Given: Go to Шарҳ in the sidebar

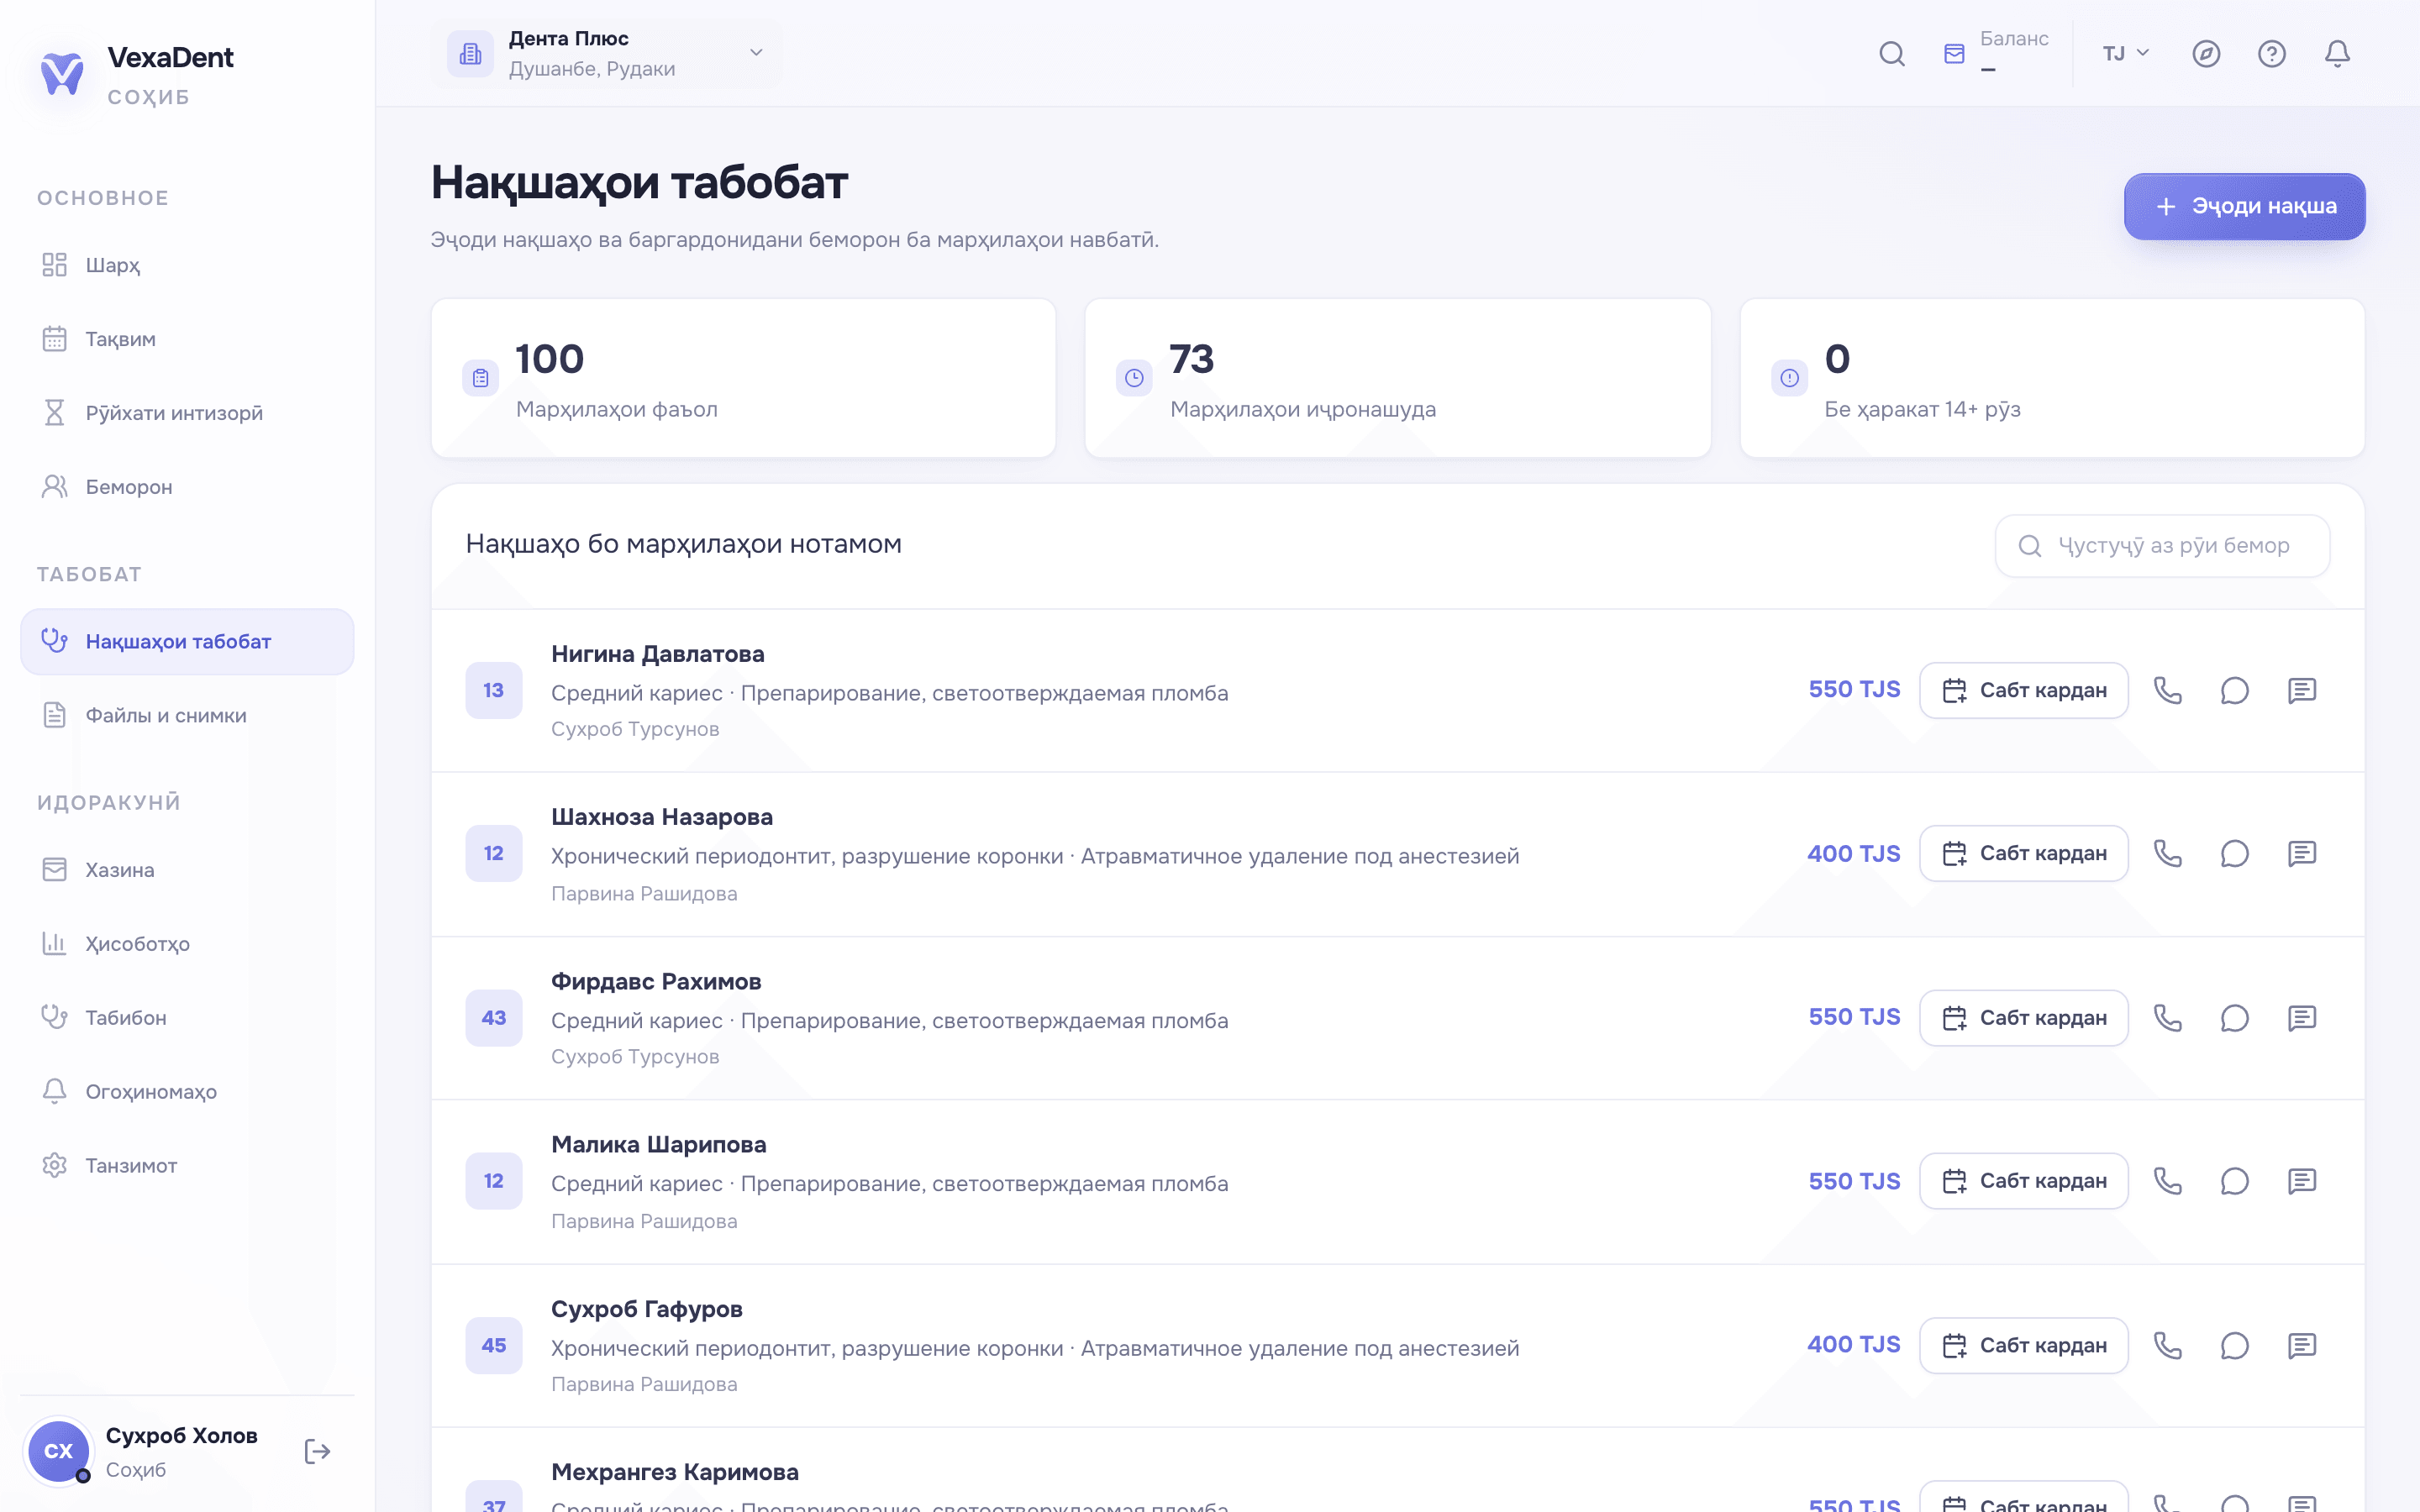Looking at the screenshot, I should [x=187, y=265].
